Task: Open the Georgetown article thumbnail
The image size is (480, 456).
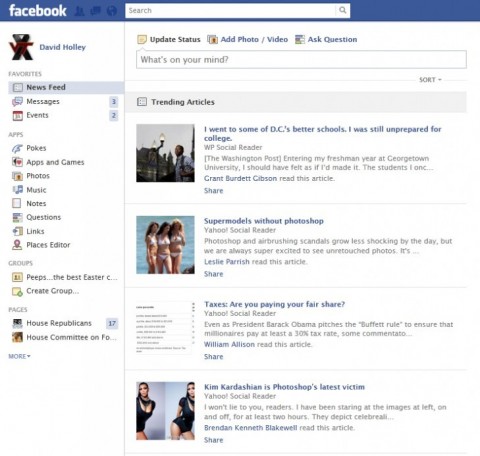Action: click(165, 153)
